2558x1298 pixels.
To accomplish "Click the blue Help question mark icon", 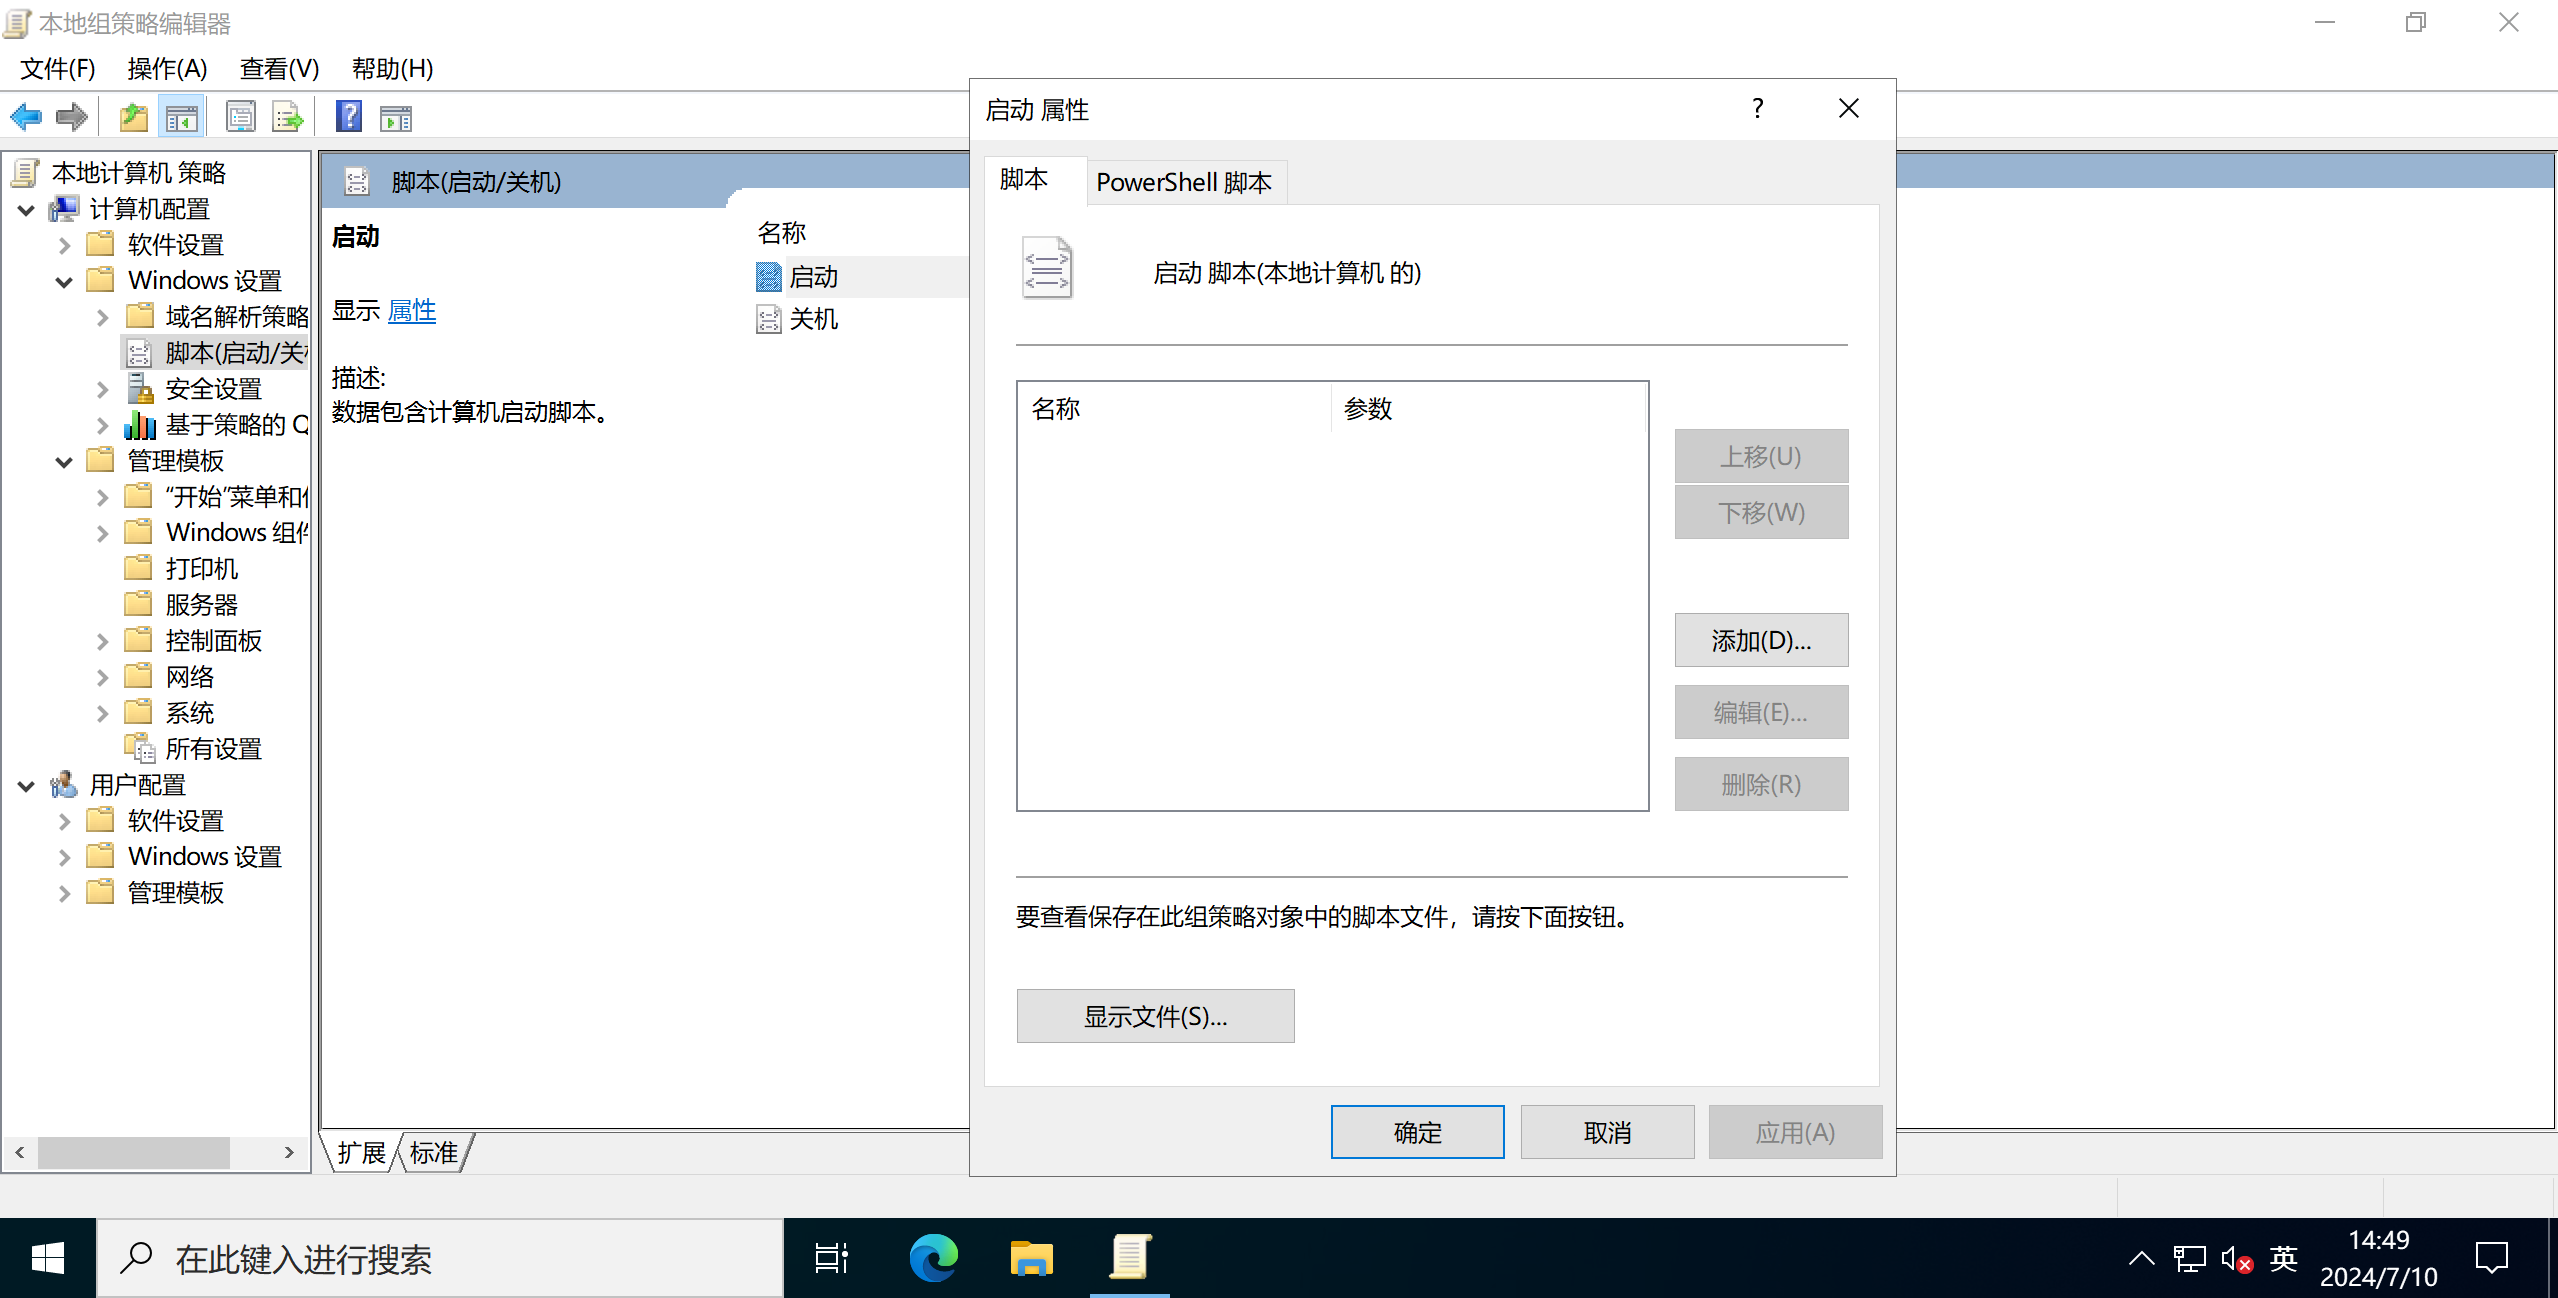I will tap(348, 117).
